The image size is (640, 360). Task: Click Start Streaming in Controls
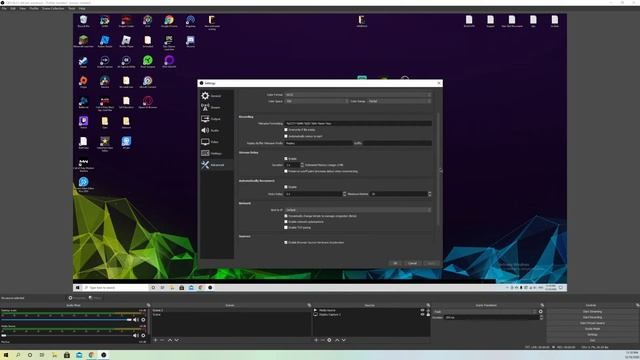(592, 311)
